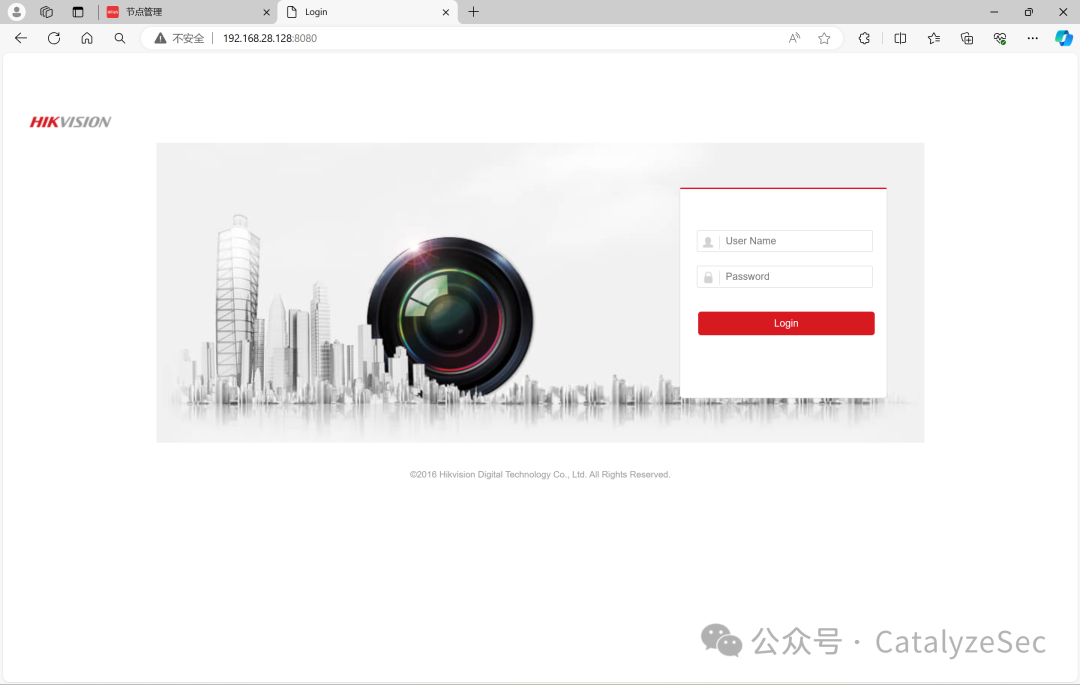Focus the User Name input field
Image resolution: width=1080 pixels, height=685 pixels.
point(785,241)
